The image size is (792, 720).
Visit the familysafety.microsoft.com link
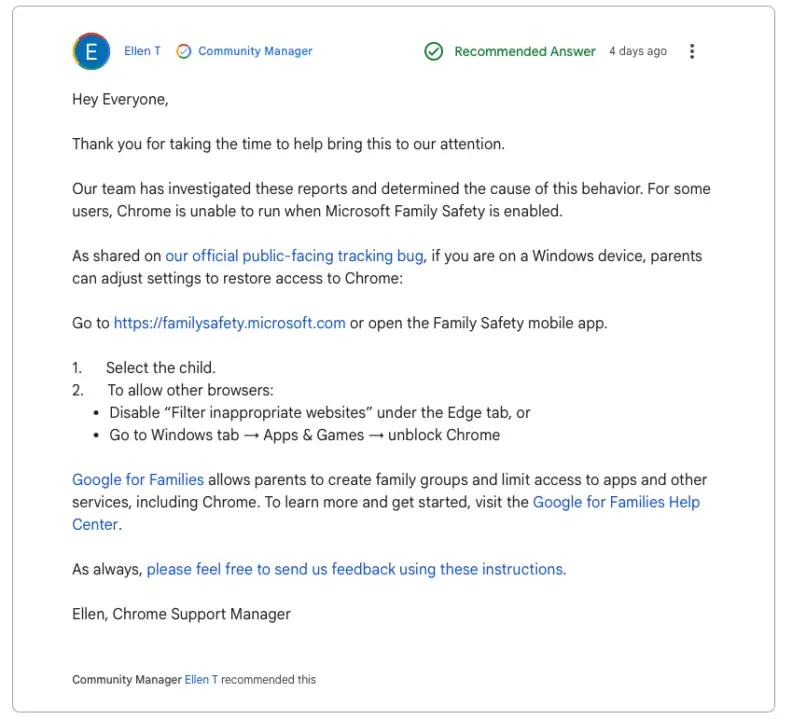[229, 323]
